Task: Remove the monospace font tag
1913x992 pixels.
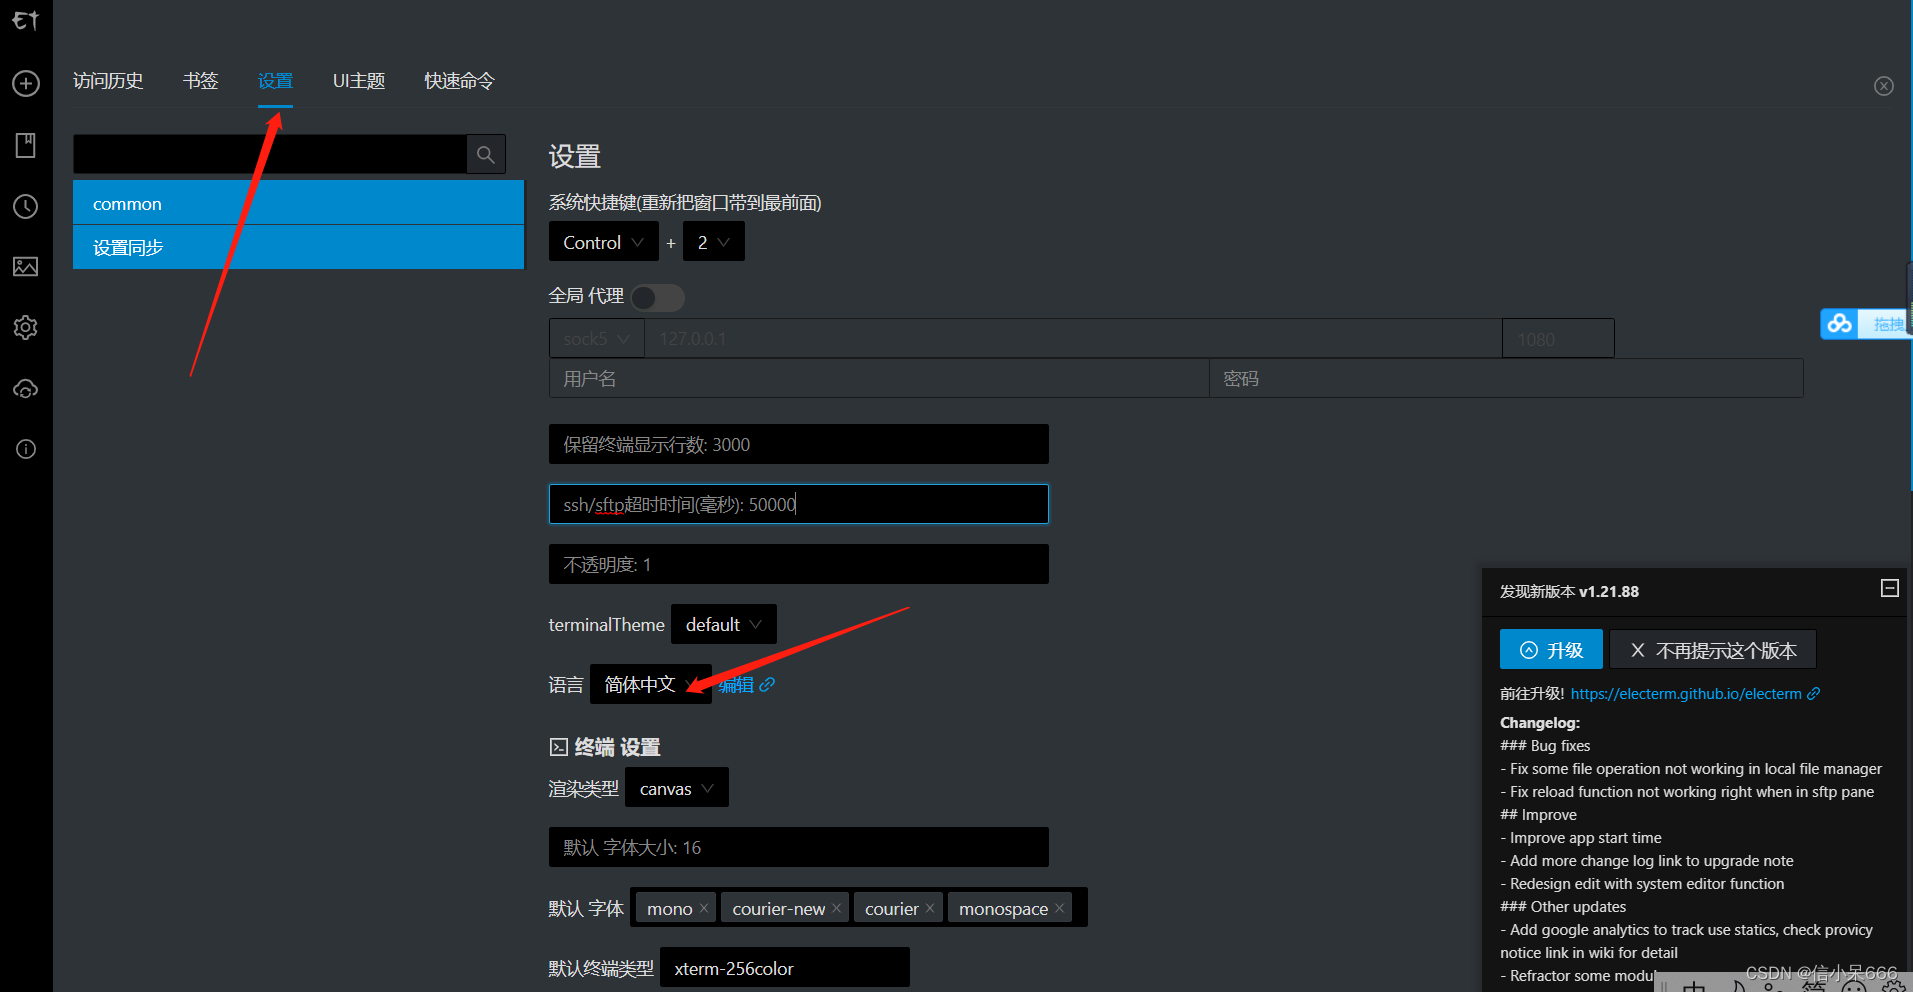Action: pyautogui.click(x=1060, y=908)
